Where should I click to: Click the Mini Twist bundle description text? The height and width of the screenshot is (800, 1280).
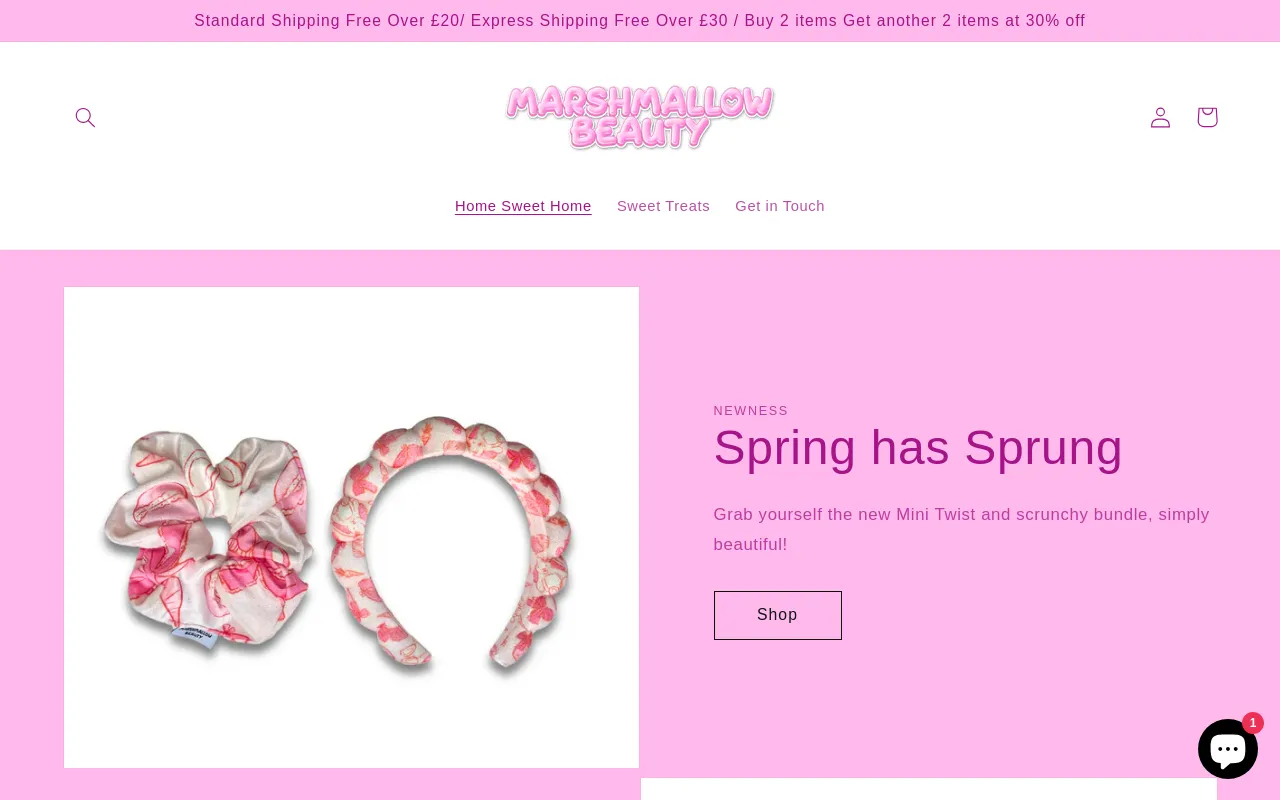coord(961,530)
